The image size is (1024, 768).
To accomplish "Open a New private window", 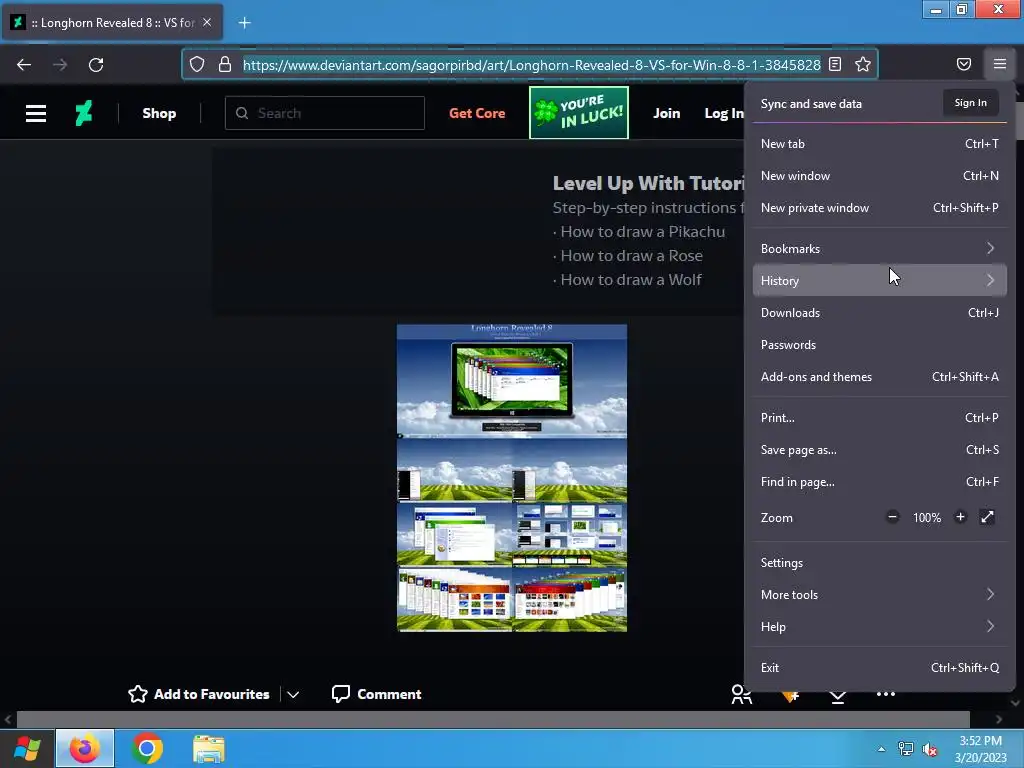I will pos(879,208).
